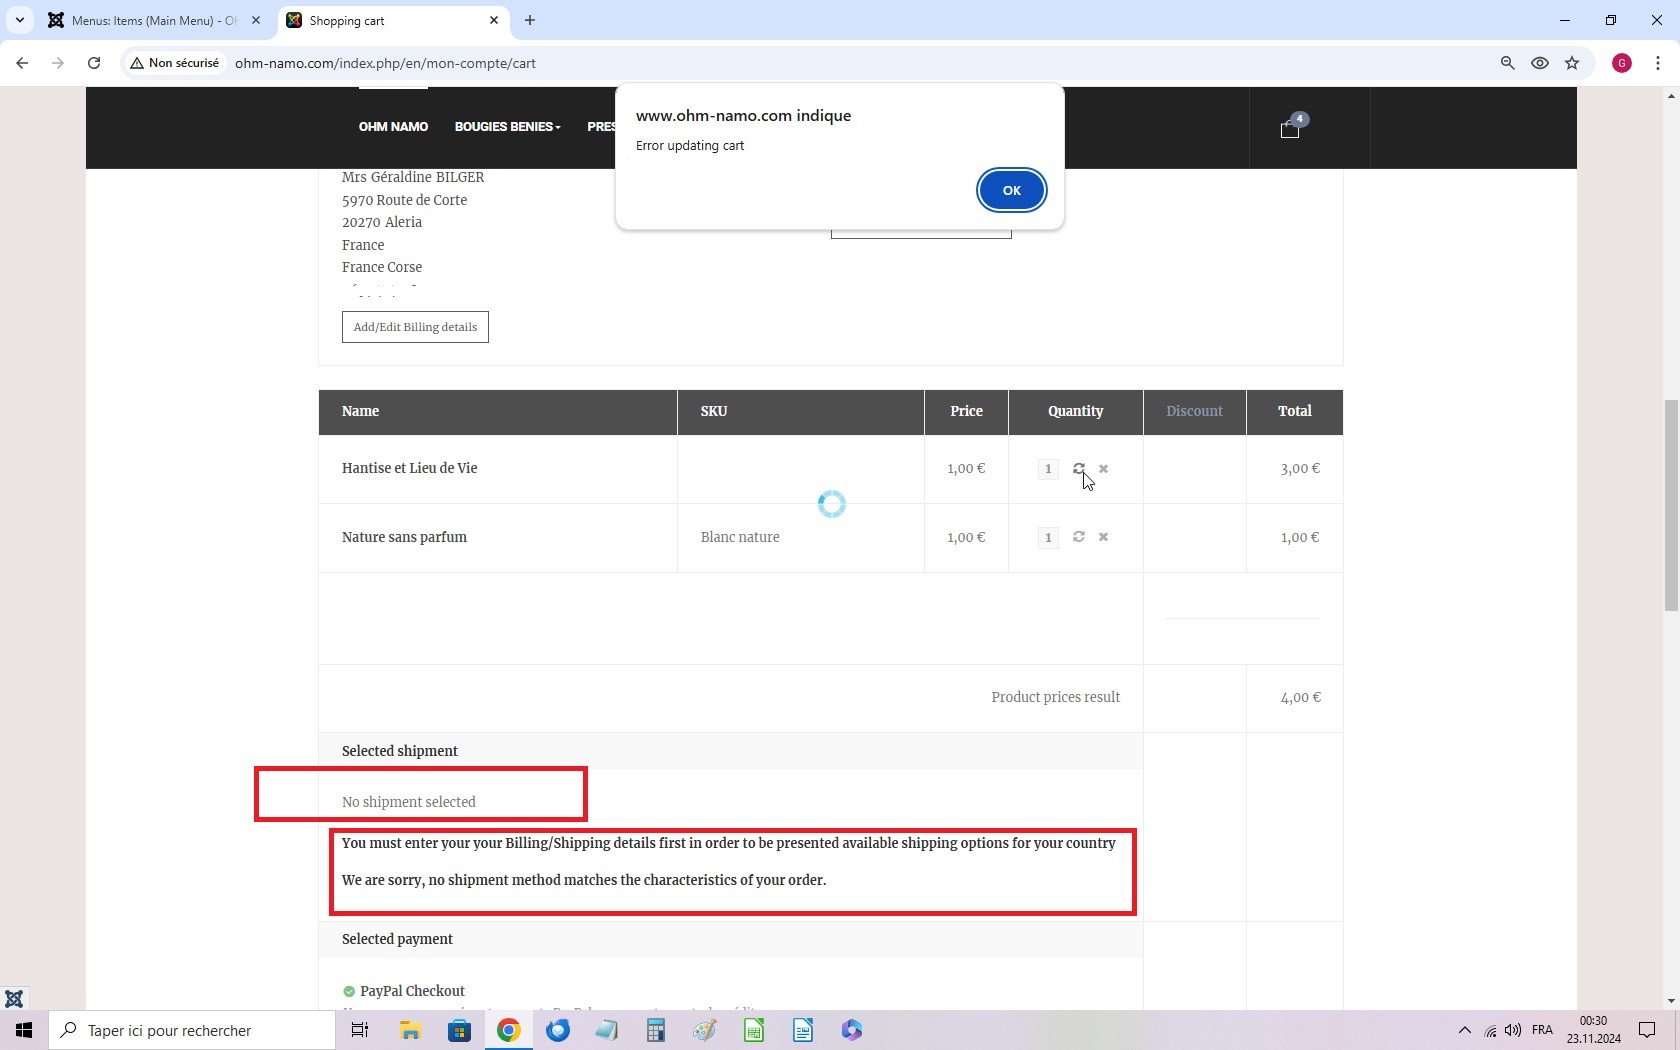Image resolution: width=1680 pixels, height=1050 pixels.
Task: Reload the page
Action: click(94, 63)
